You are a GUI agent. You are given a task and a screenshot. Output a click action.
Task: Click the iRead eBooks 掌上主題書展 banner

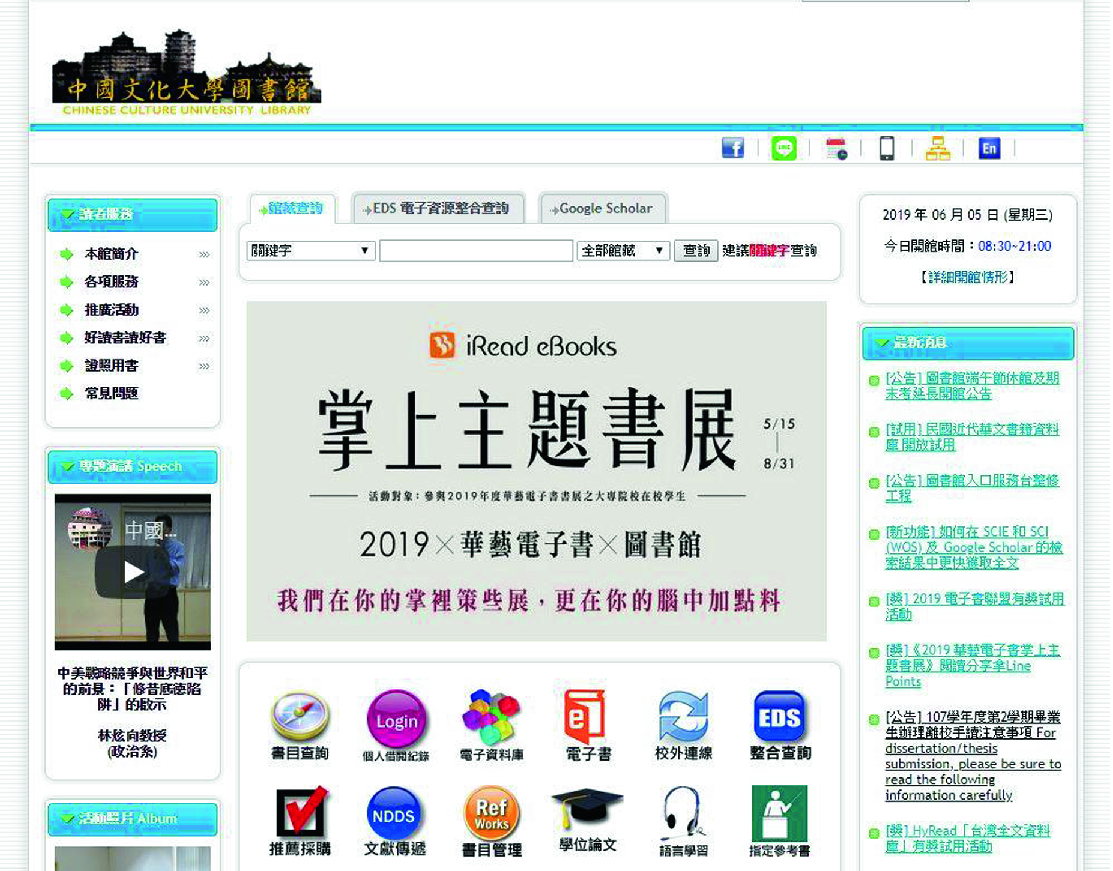point(537,471)
